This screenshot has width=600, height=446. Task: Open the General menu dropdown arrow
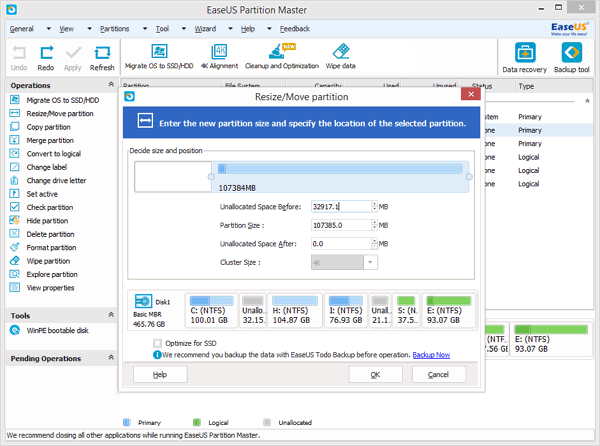(49, 29)
